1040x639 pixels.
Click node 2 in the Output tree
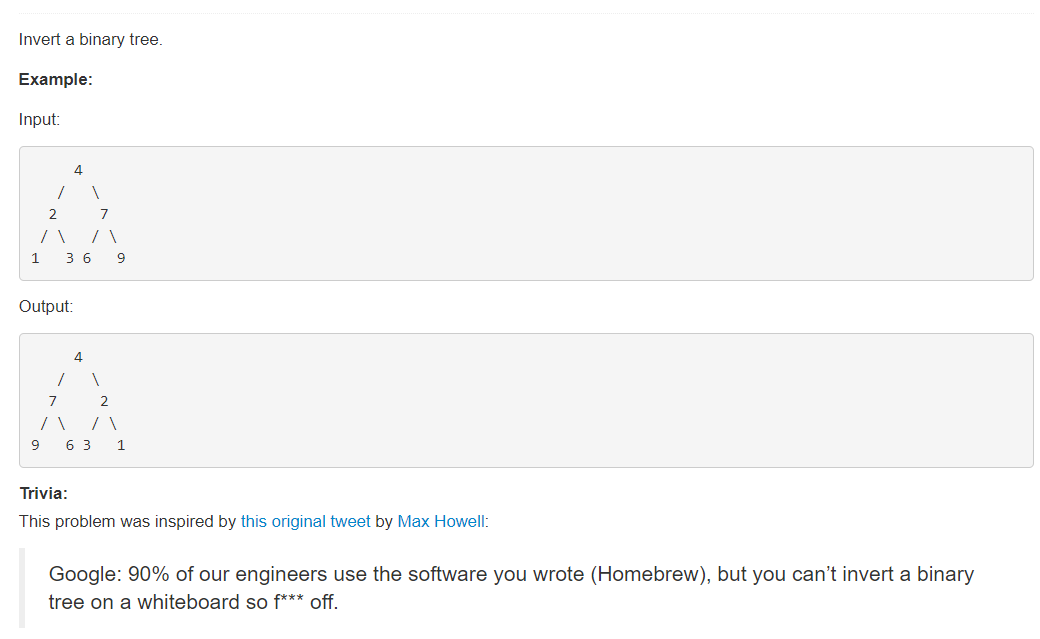coord(104,401)
